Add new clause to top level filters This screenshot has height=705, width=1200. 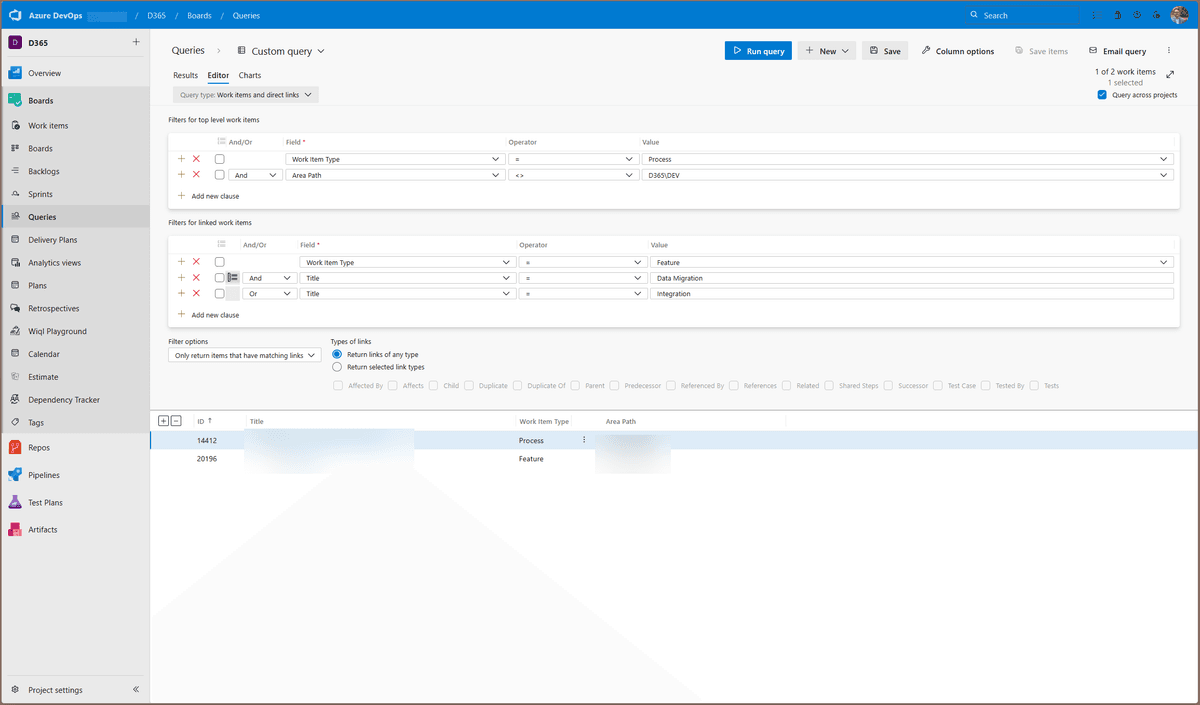208,196
